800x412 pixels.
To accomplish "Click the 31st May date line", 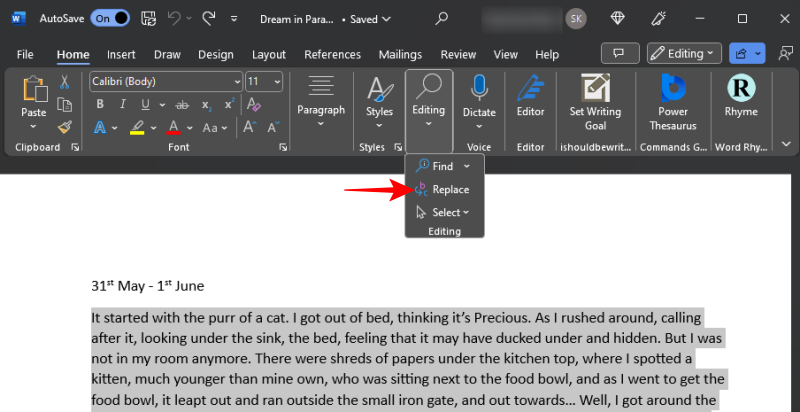I will pyautogui.click(x=147, y=286).
